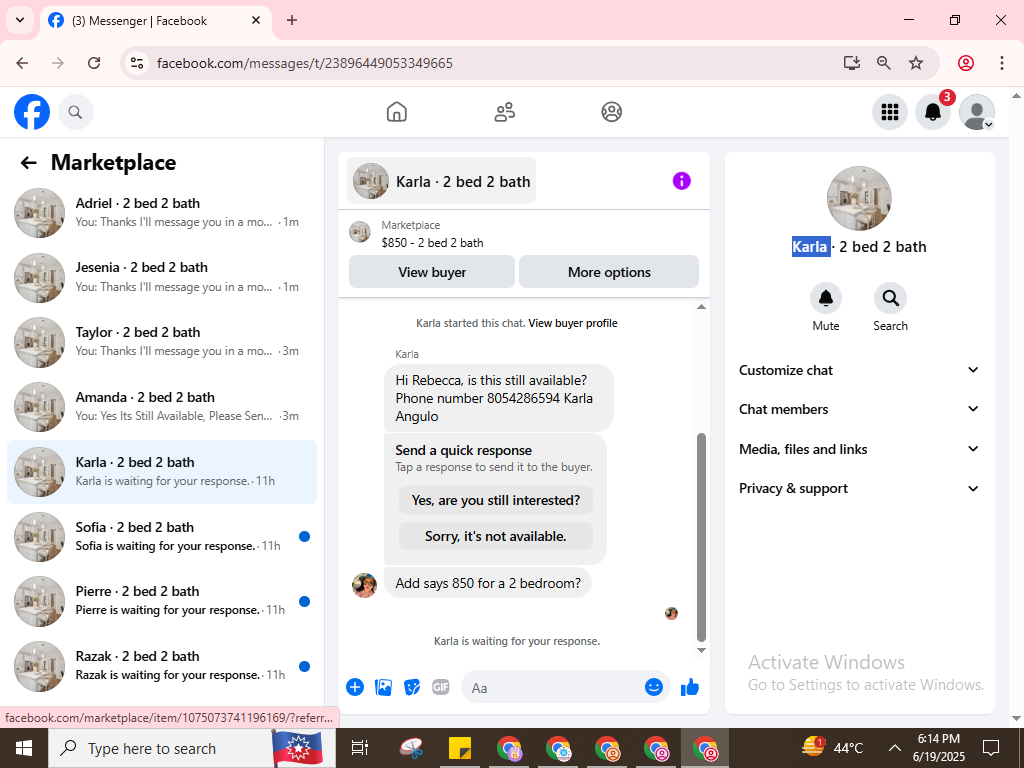Viewport: 1024px width, 768px height.
Task: Open the Facebook search magnifier
Action: (x=76, y=112)
